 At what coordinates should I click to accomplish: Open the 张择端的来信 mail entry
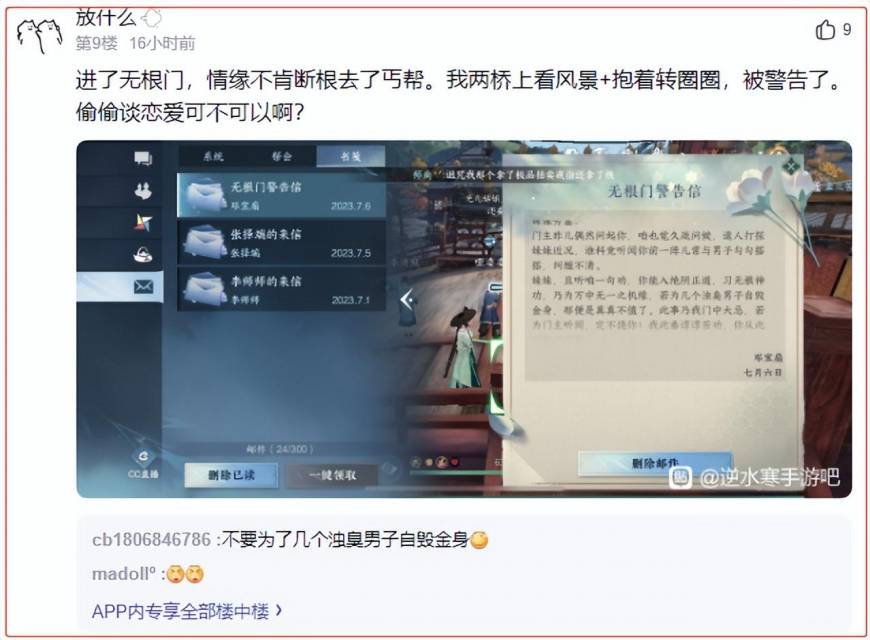click(281, 243)
